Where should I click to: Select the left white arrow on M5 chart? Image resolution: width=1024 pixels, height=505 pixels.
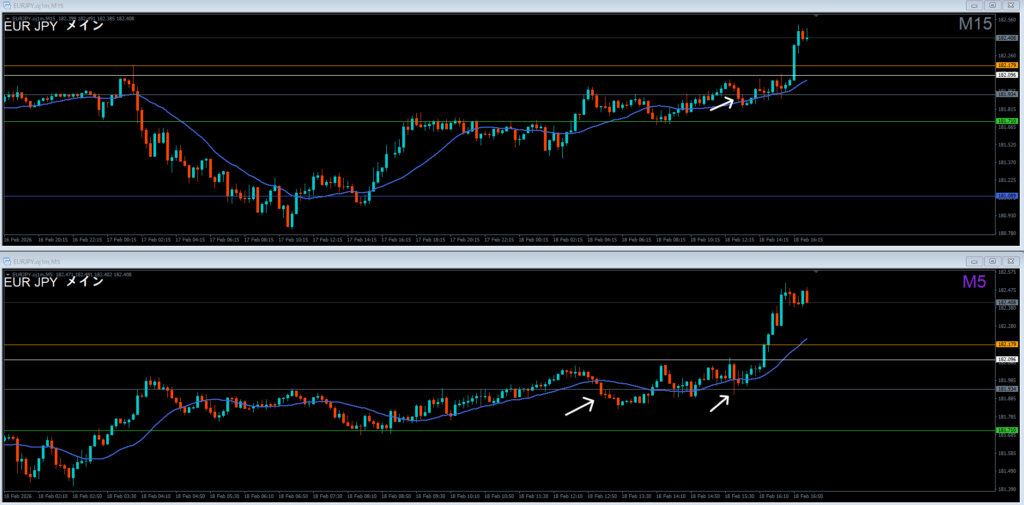pos(579,405)
